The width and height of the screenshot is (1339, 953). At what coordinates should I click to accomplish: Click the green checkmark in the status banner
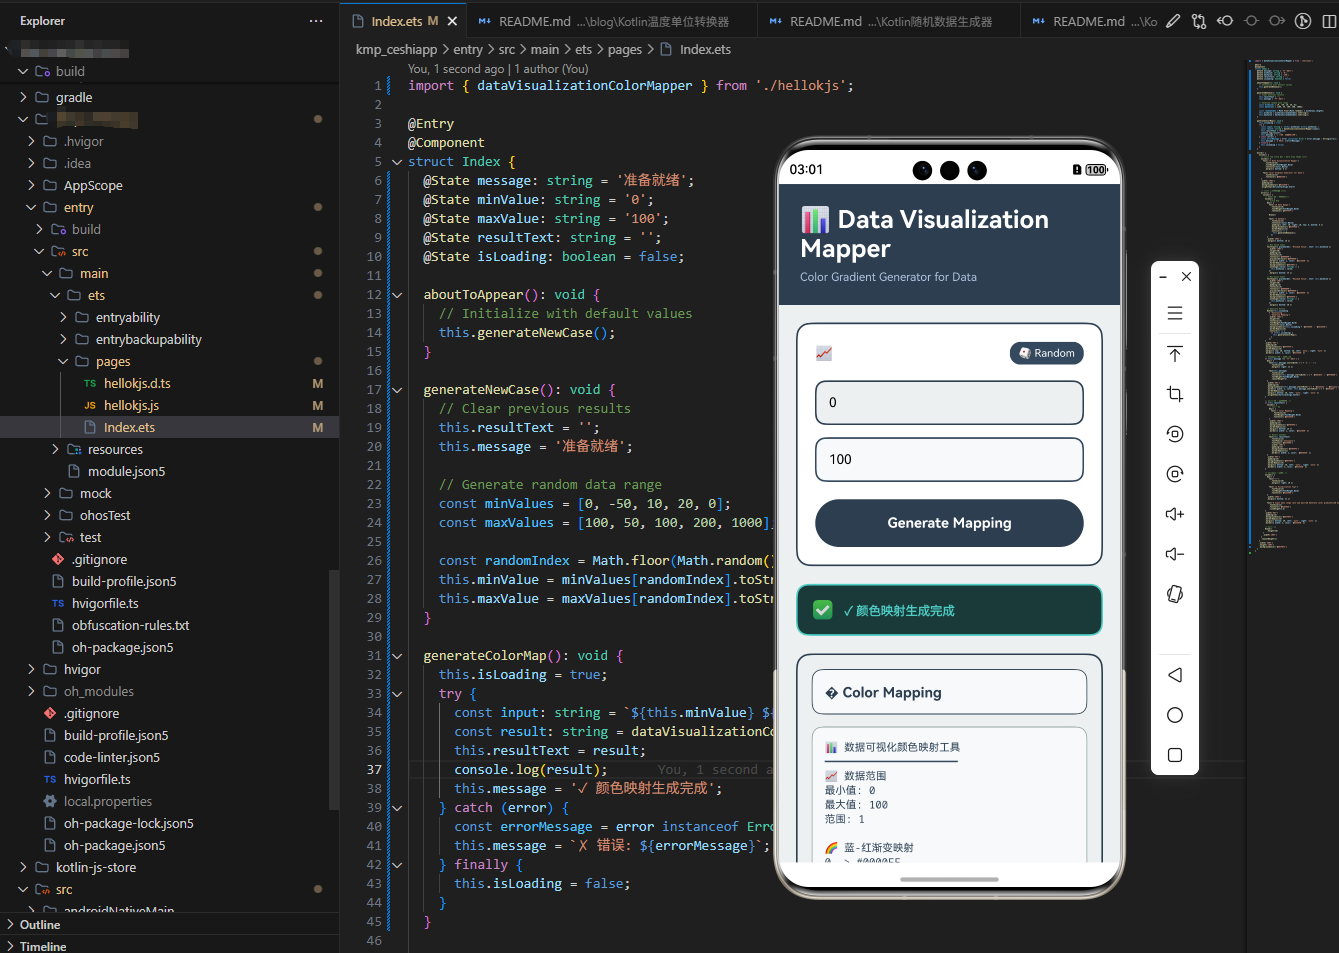coord(822,610)
